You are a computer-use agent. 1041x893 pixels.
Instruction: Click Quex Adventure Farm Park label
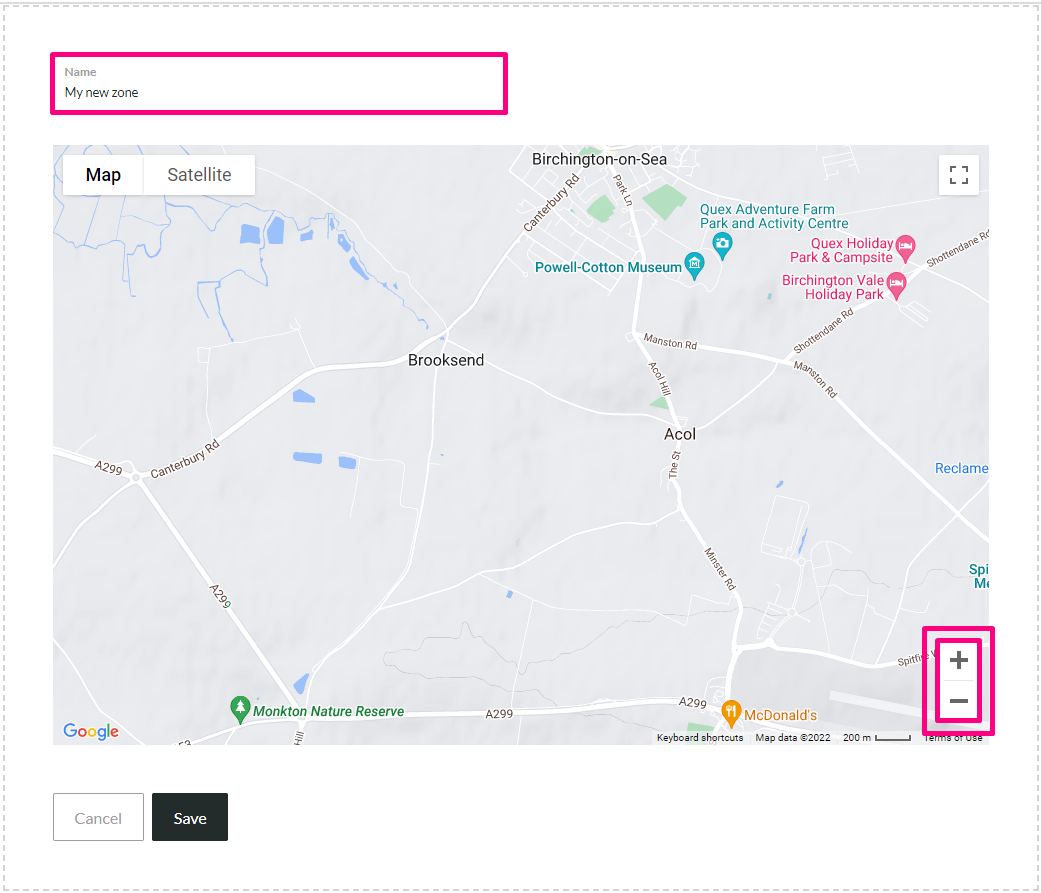773,216
